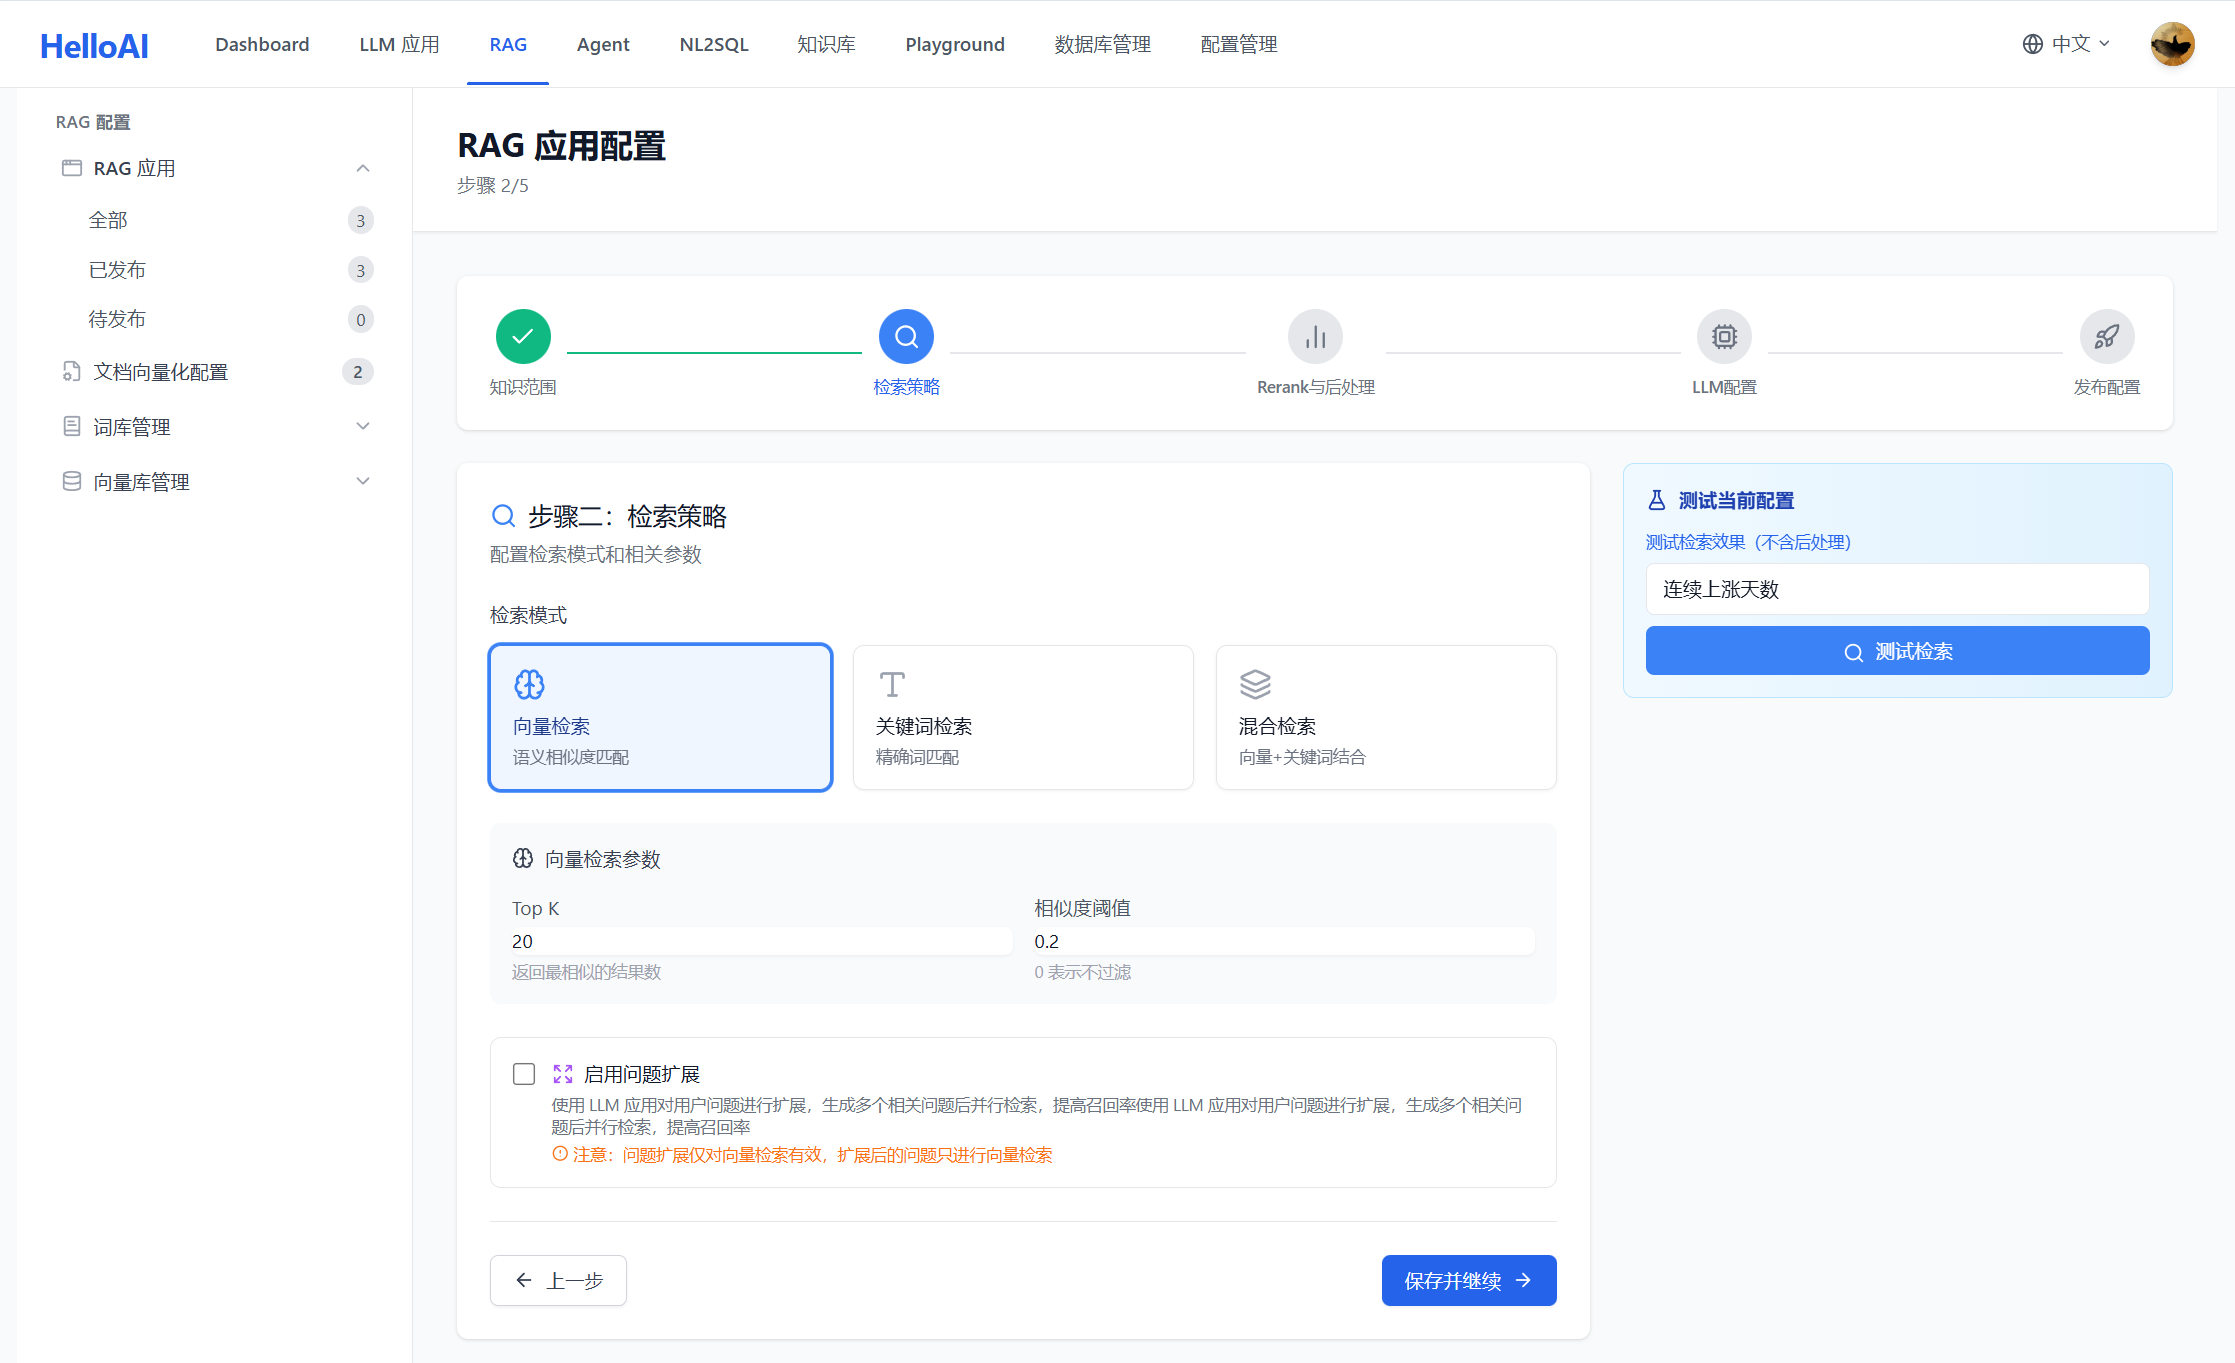Screen dimensions: 2235x1363
Task: Click the 文档向量化配置 document icon in sidebar
Action: (x=71, y=371)
